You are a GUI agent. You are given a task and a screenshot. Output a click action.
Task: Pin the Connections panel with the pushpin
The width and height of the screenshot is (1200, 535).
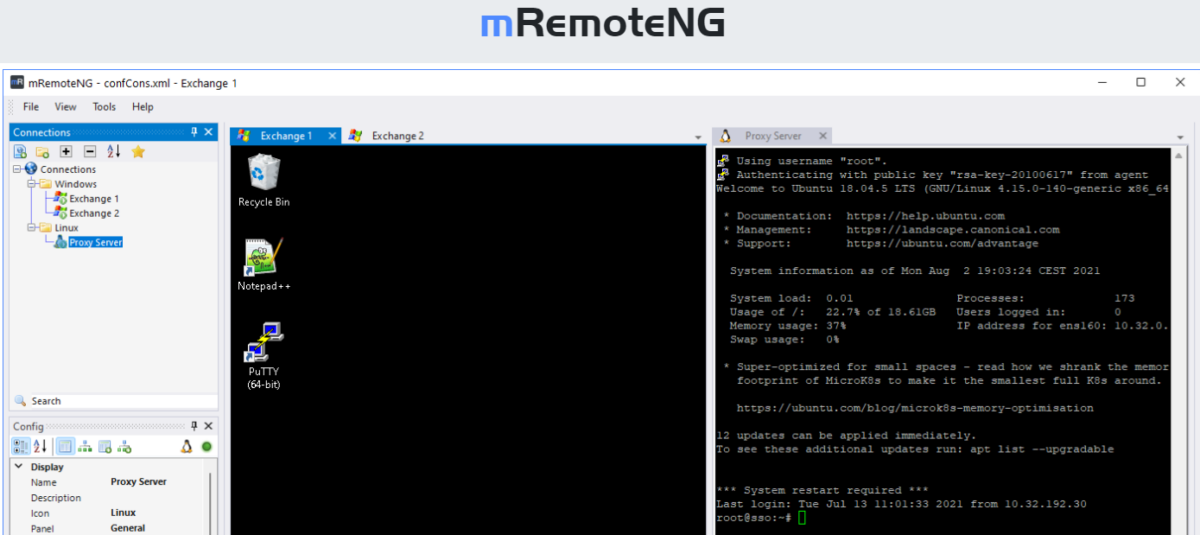[x=194, y=132]
